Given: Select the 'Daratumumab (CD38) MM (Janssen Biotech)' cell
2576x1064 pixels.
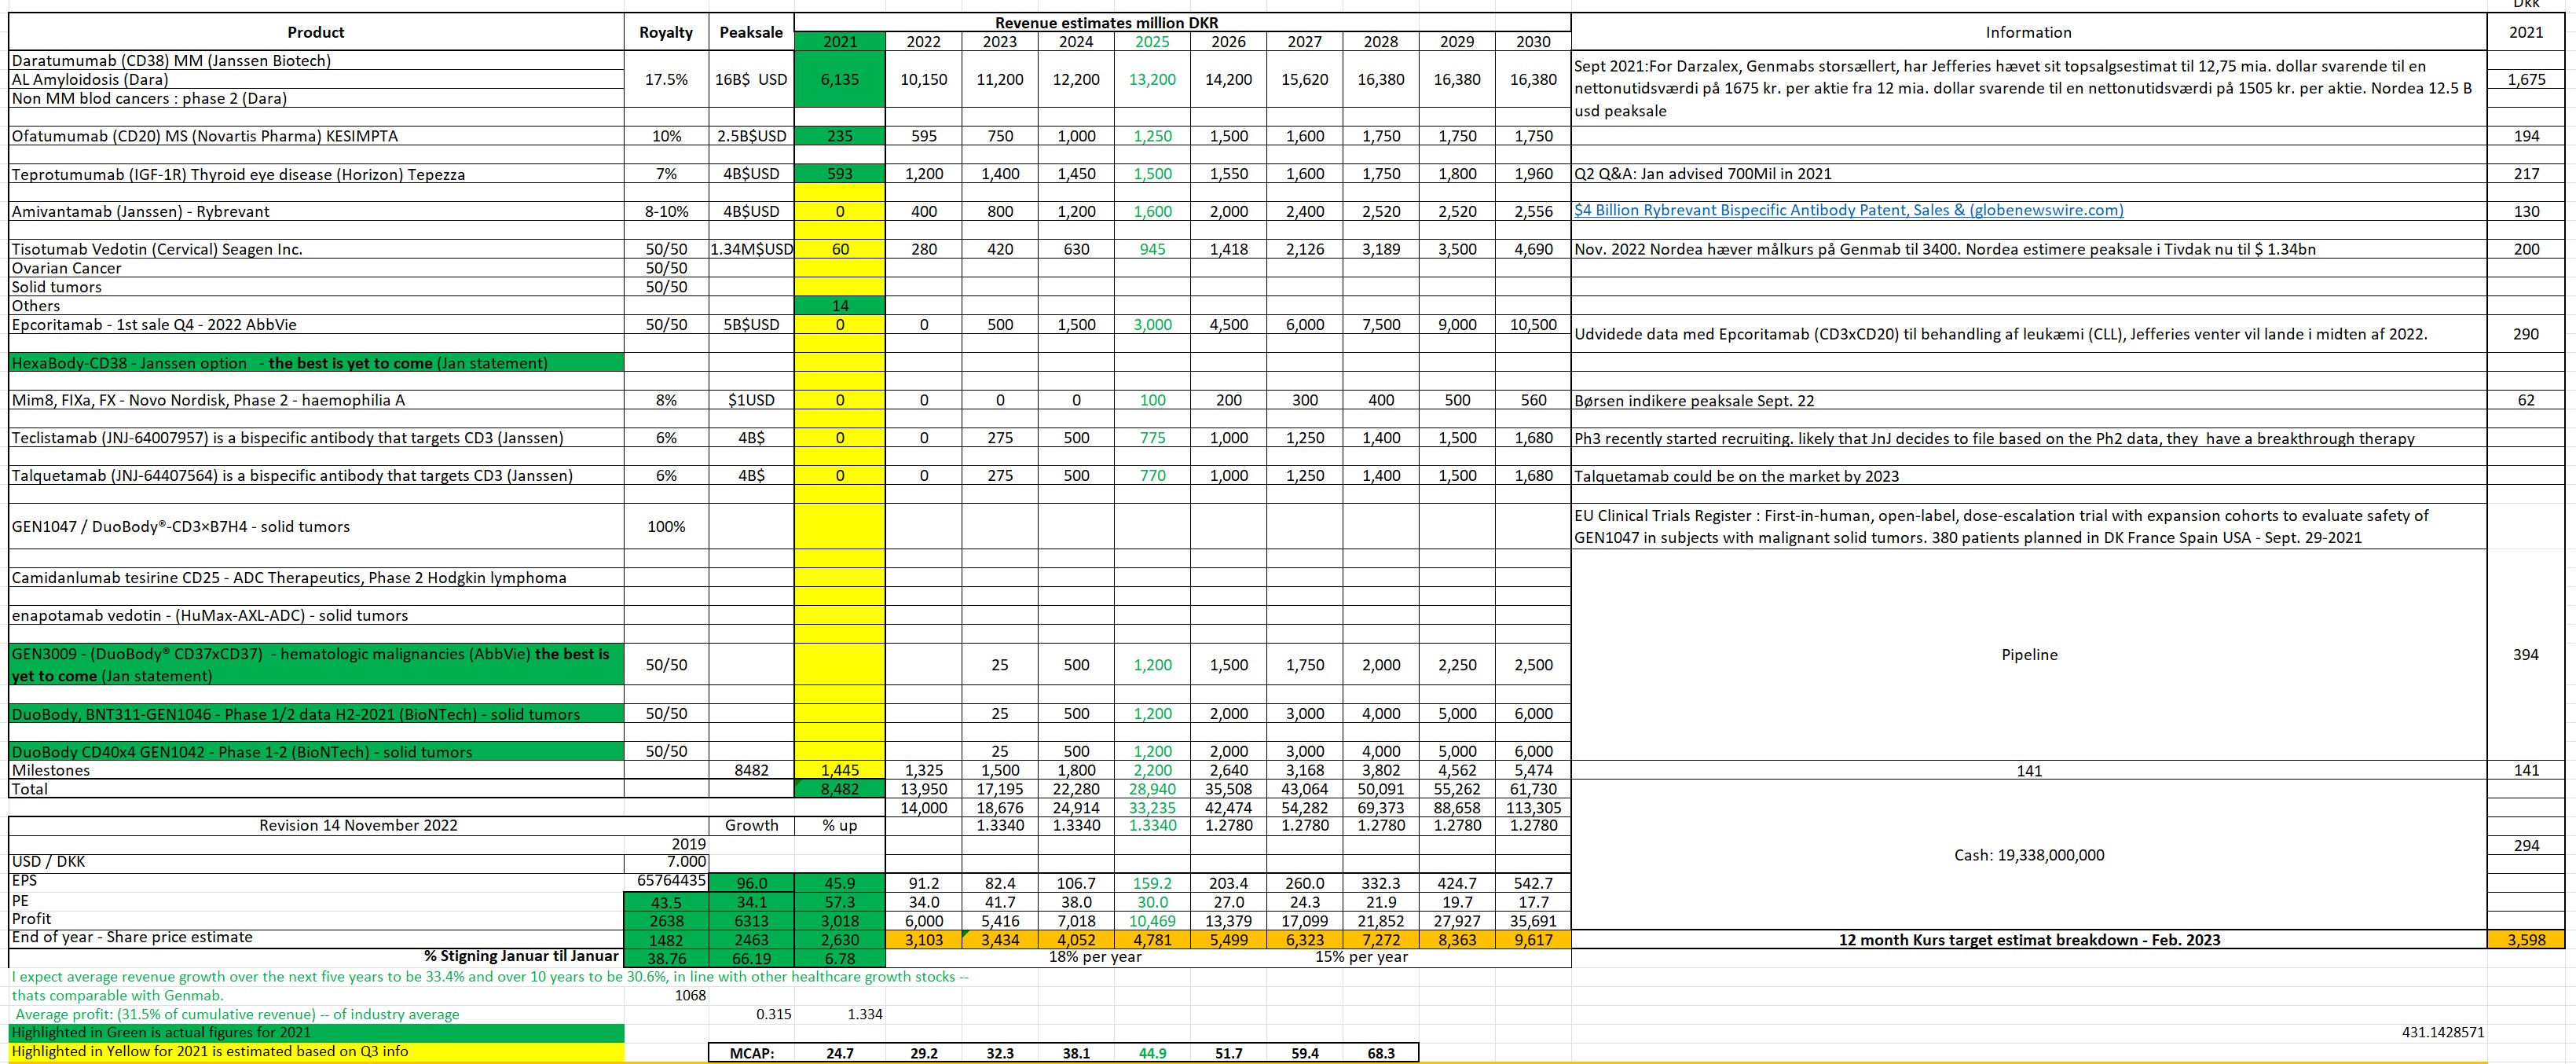Looking at the screenshot, I should [x=316, y=61].
